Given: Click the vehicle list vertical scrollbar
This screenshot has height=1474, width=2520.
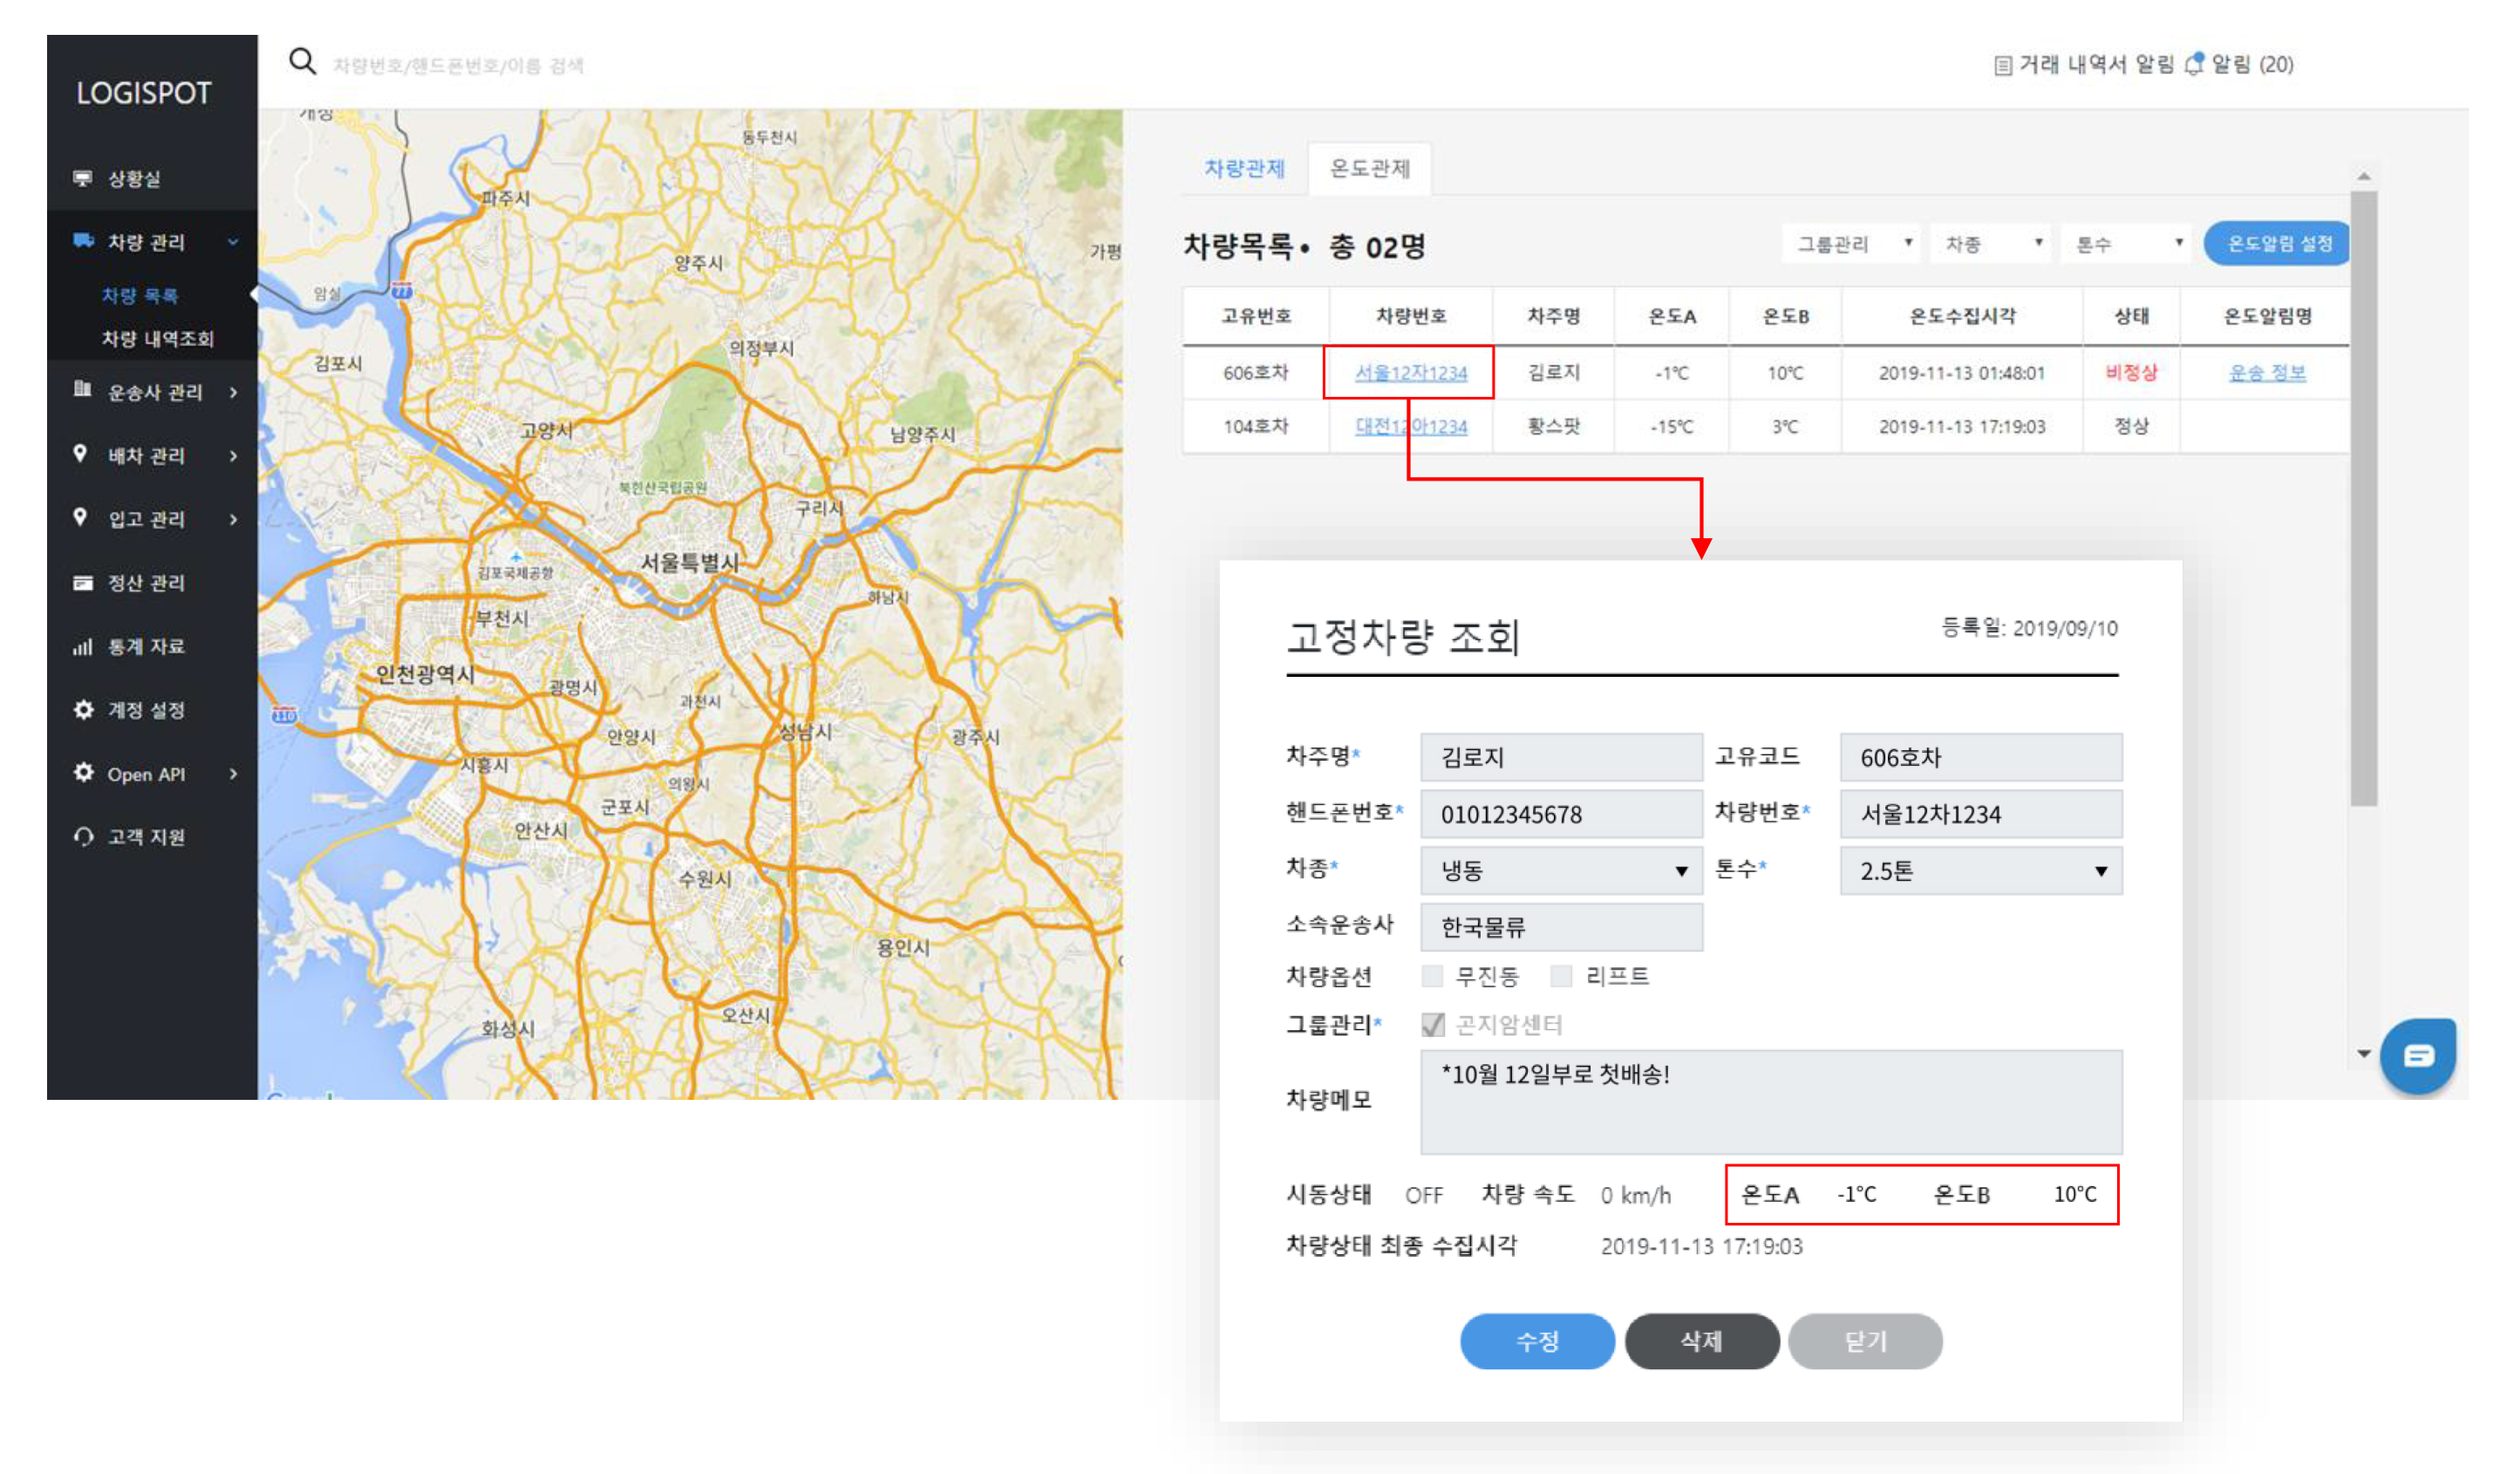Looking at the screenshot, I should [x=2364, y=500].
